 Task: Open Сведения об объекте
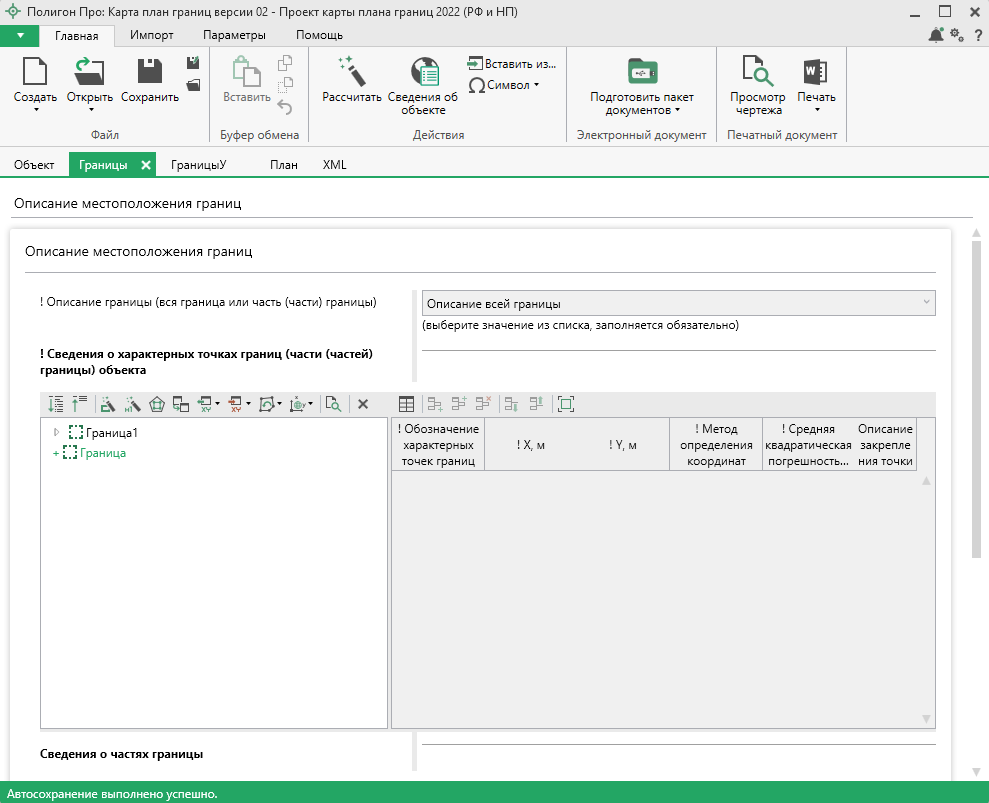(x=423, y=73)
